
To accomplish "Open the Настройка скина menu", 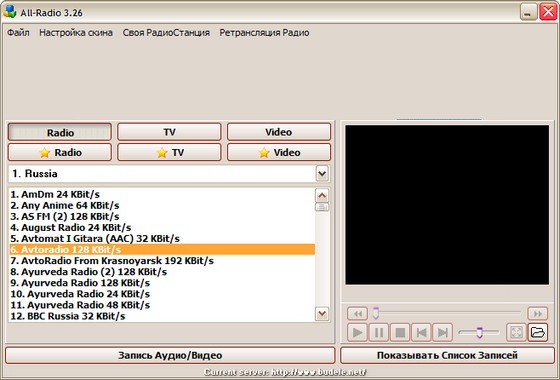I will [x=76, y=32].
